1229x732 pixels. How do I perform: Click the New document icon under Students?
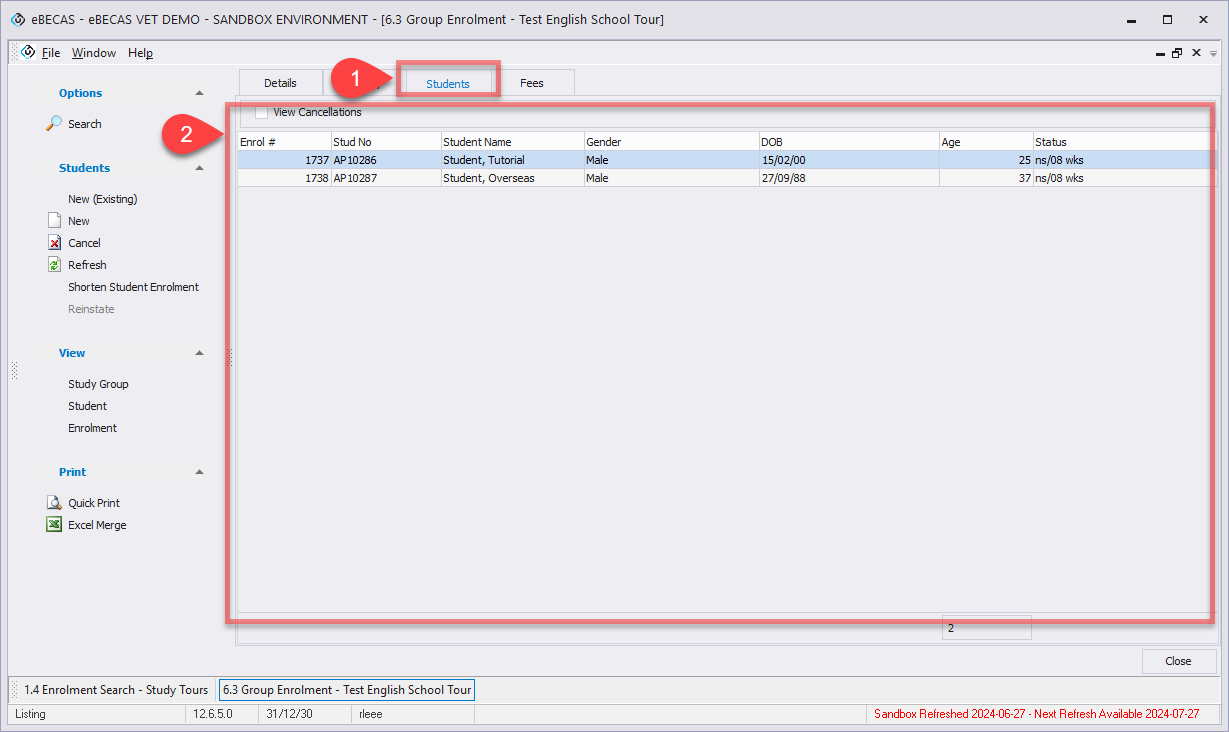click(x=55, y=221)
